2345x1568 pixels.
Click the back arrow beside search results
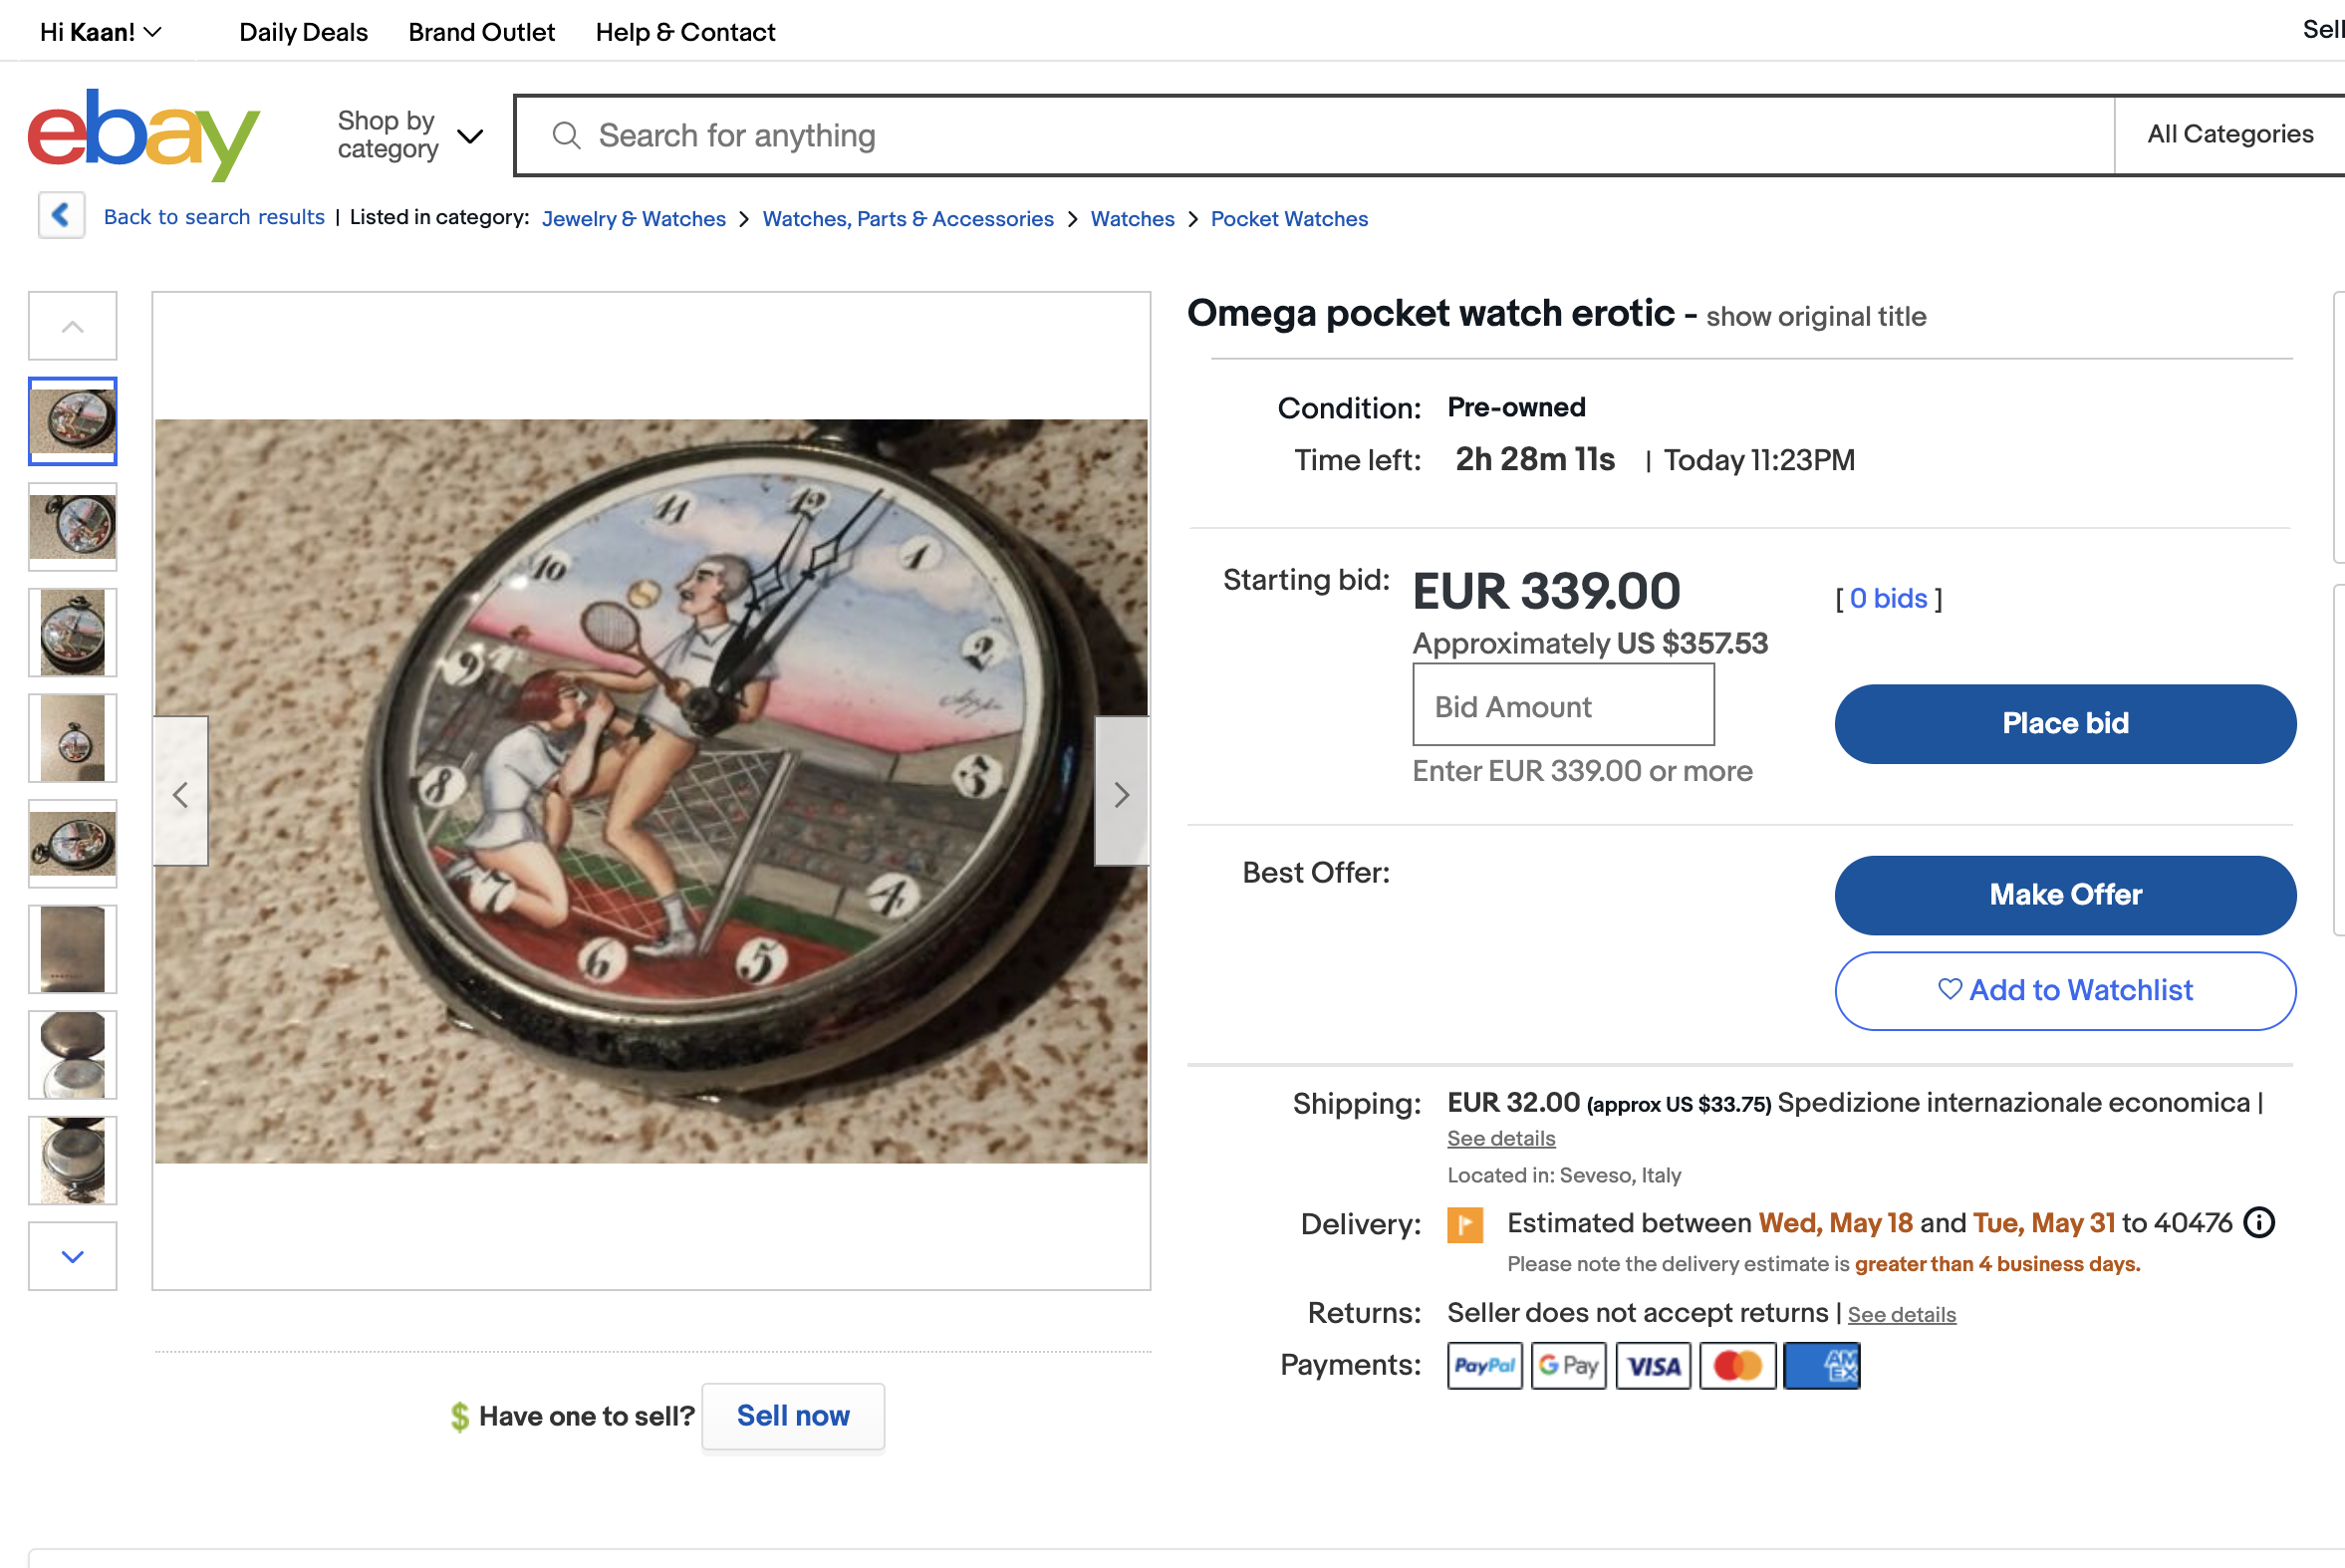tap(61, 215)
